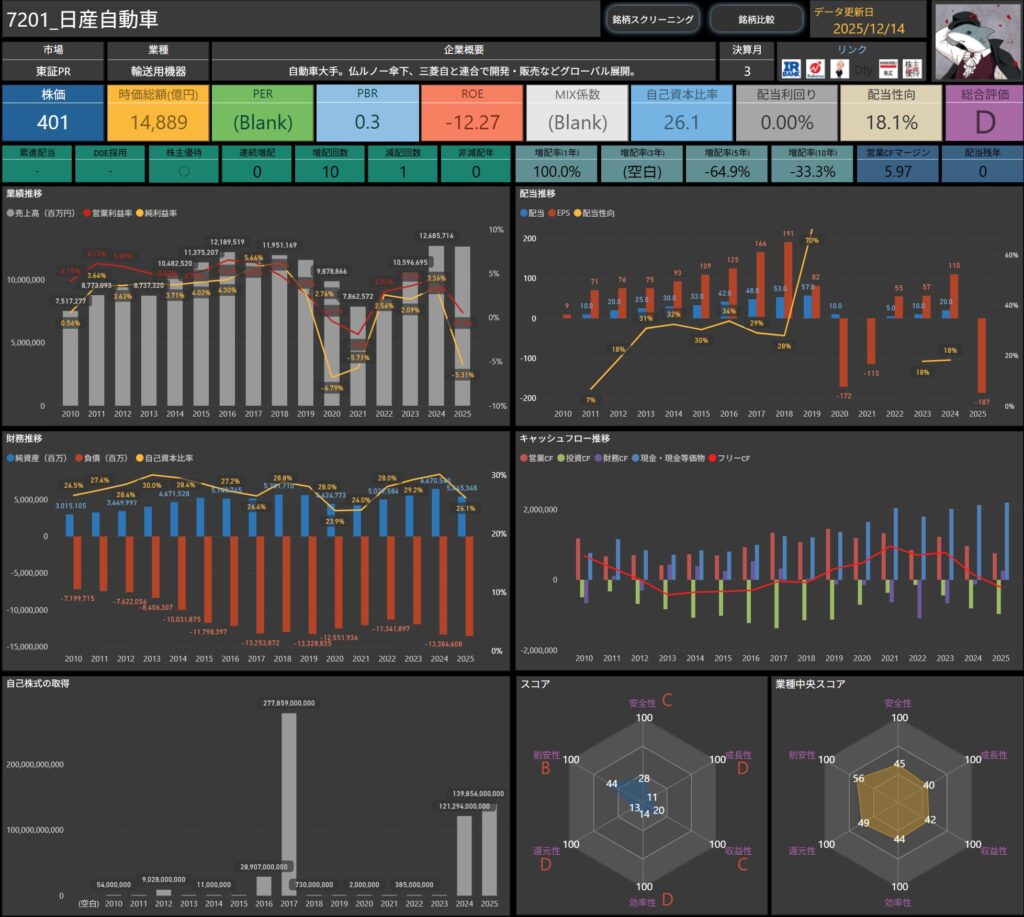This screenshot has width=1024, height=917.
Task: Click the 株価 value card
Action: point(51,112)
